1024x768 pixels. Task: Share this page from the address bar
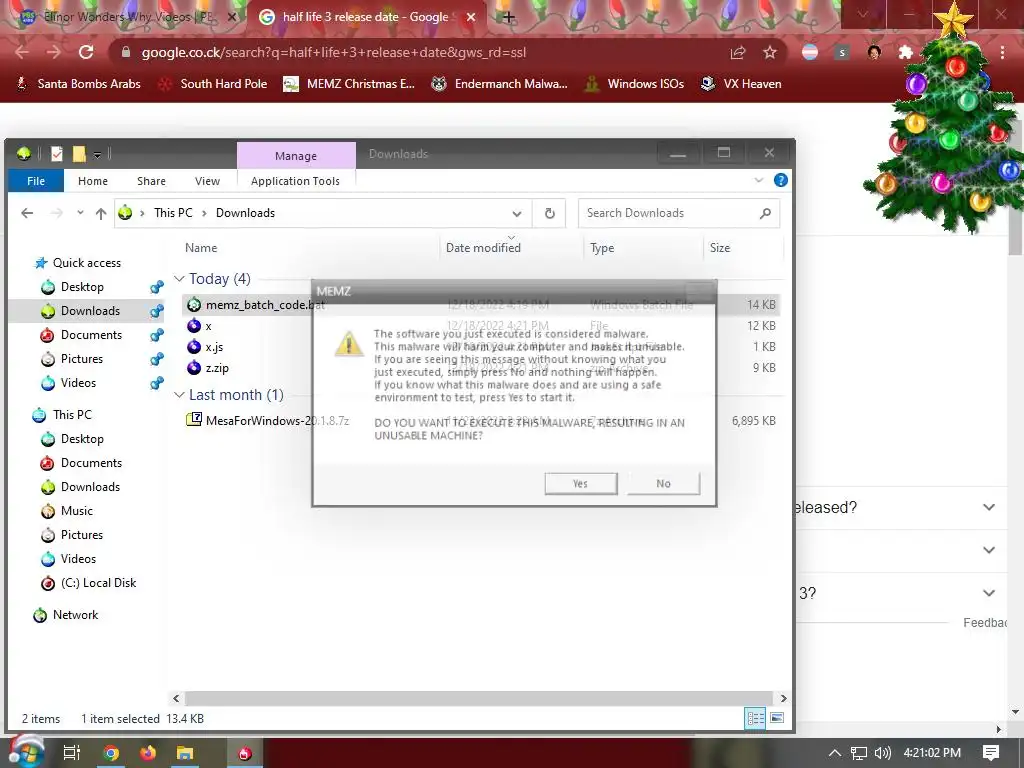[x=737, y=52]
